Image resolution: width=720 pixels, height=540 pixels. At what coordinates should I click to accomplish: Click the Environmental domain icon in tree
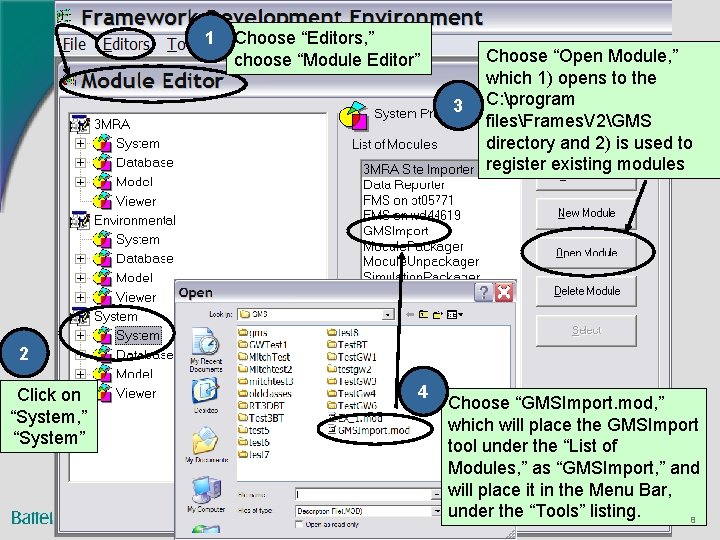tap(80, 220)
